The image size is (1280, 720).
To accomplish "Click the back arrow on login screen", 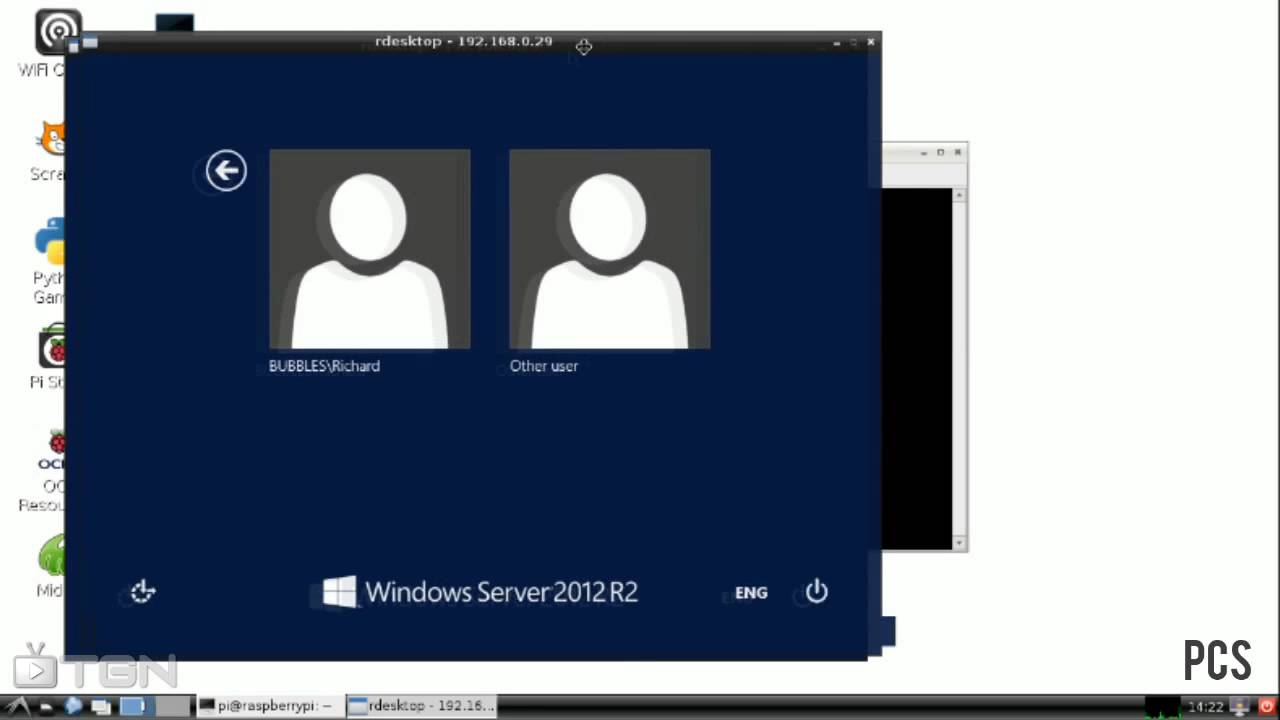I will pos(226,170).
